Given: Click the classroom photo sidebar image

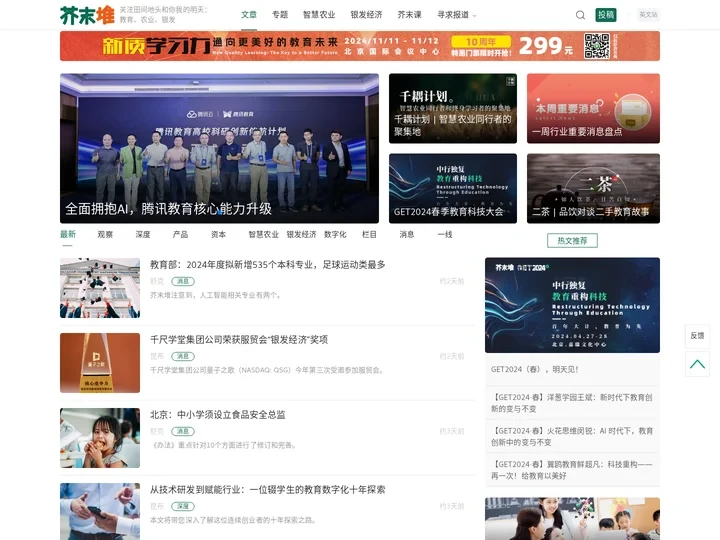Looking at the screenshot, I should 572,519.
